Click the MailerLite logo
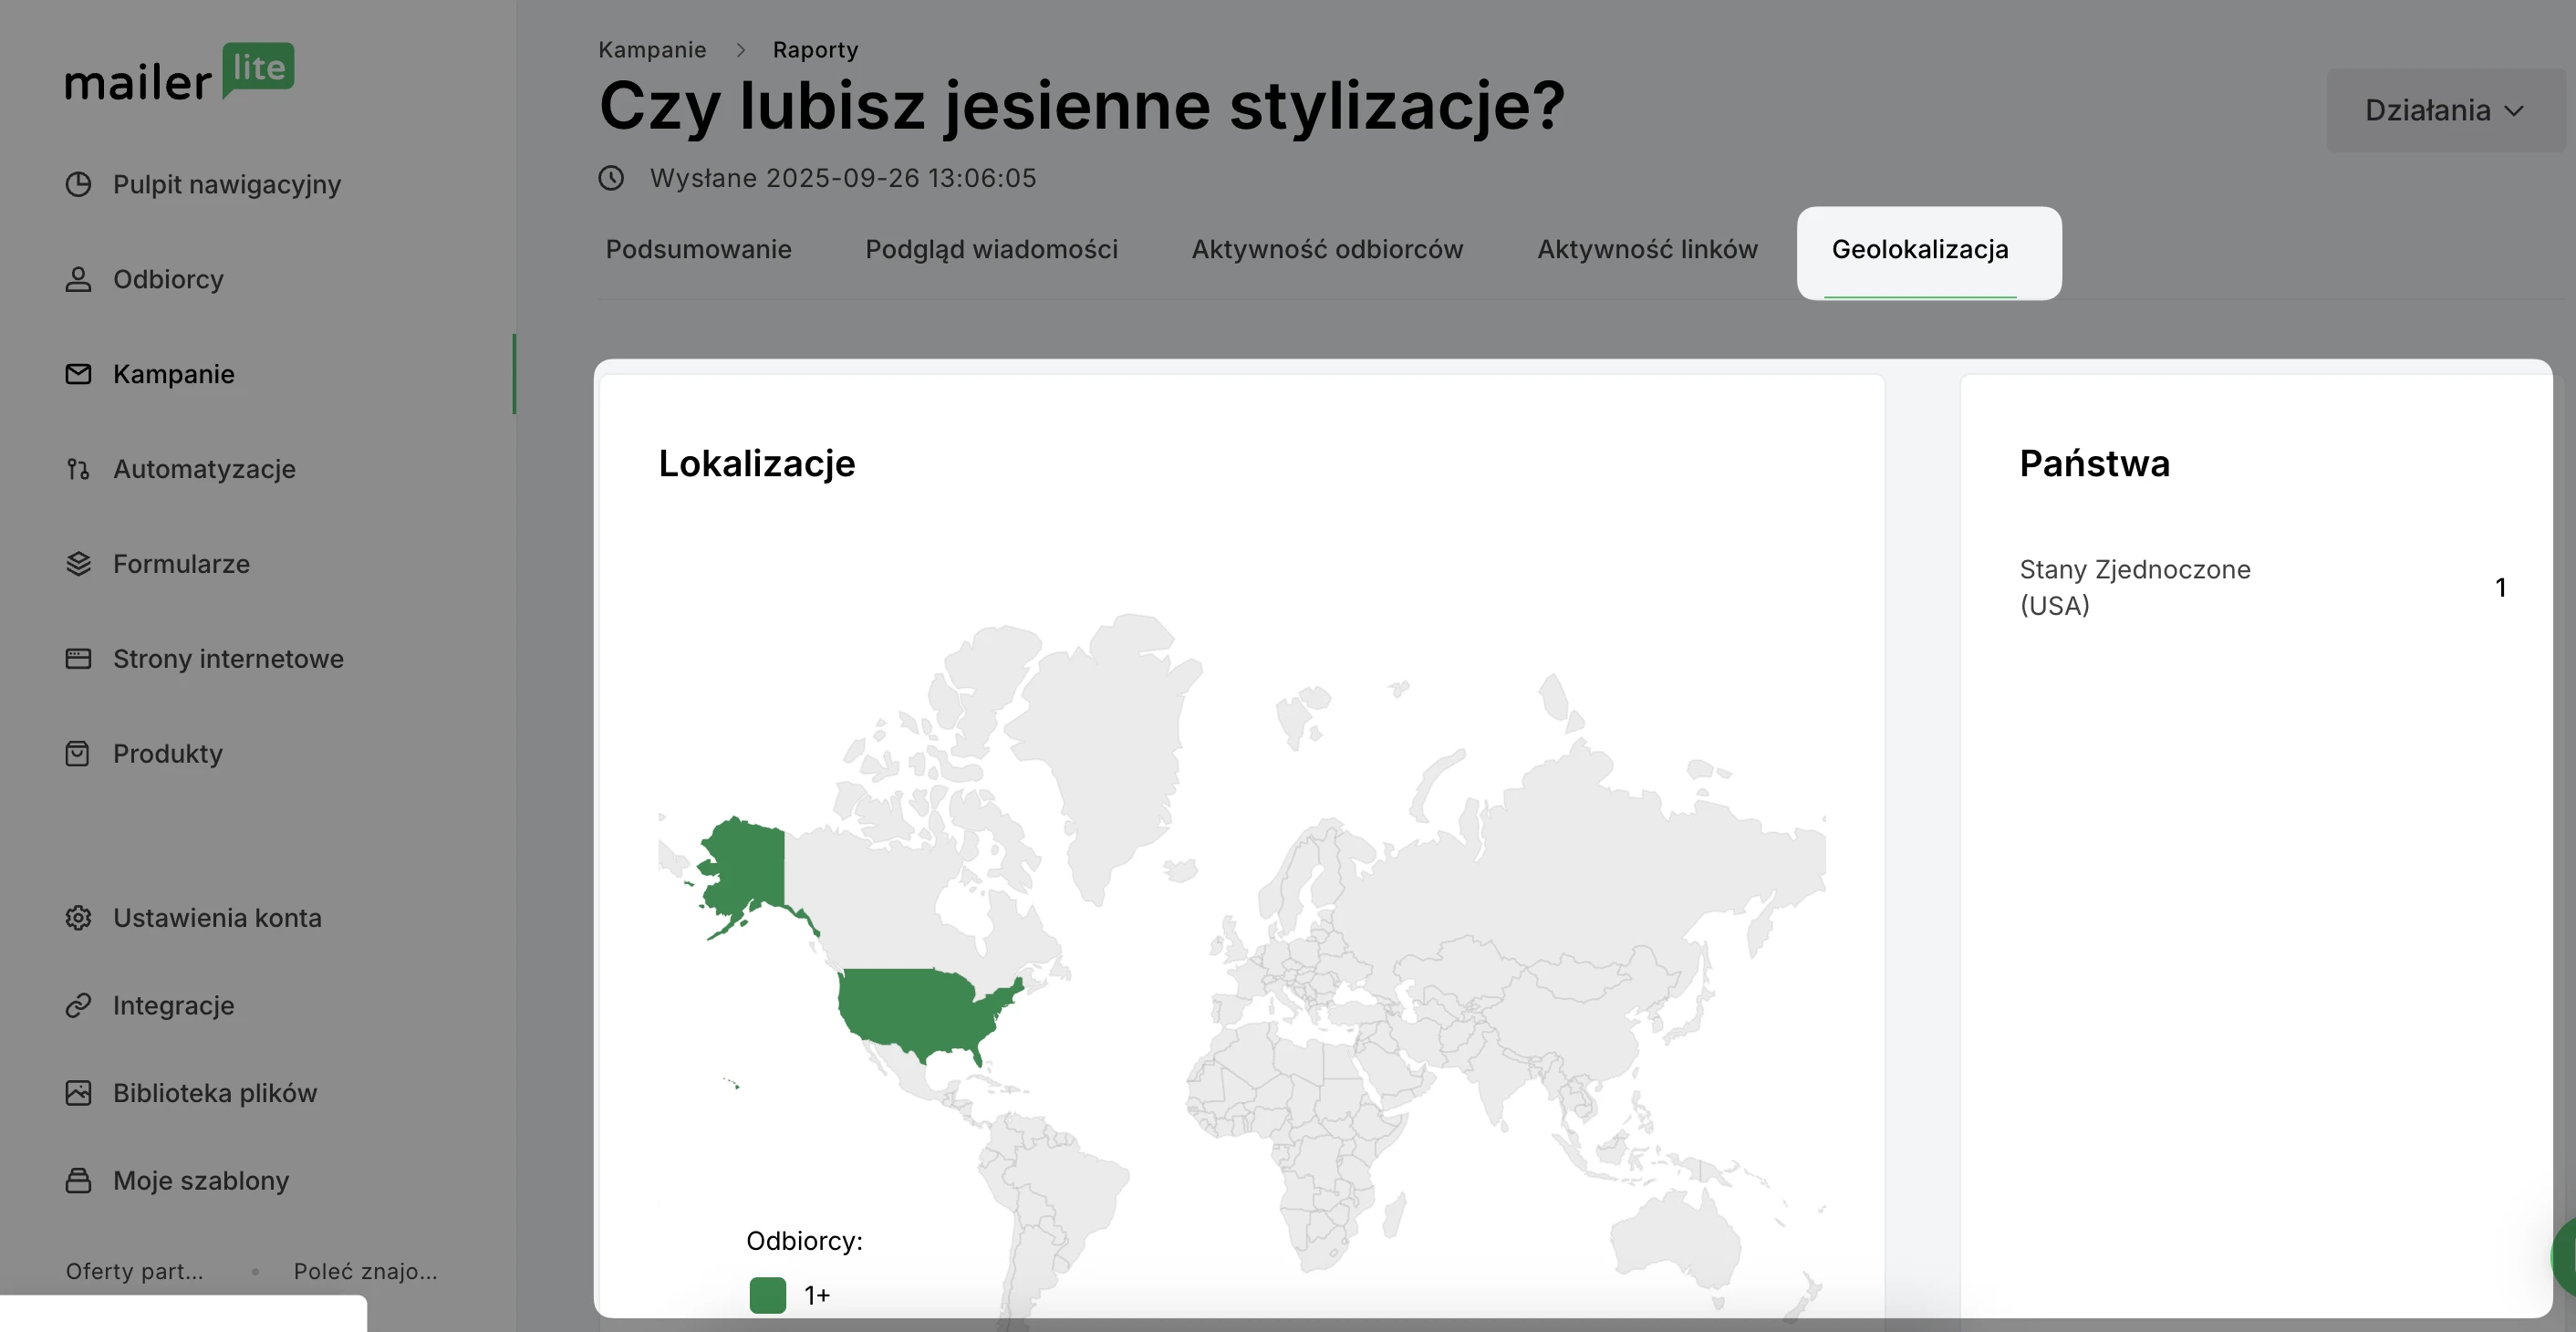 [x=179, y=73]
